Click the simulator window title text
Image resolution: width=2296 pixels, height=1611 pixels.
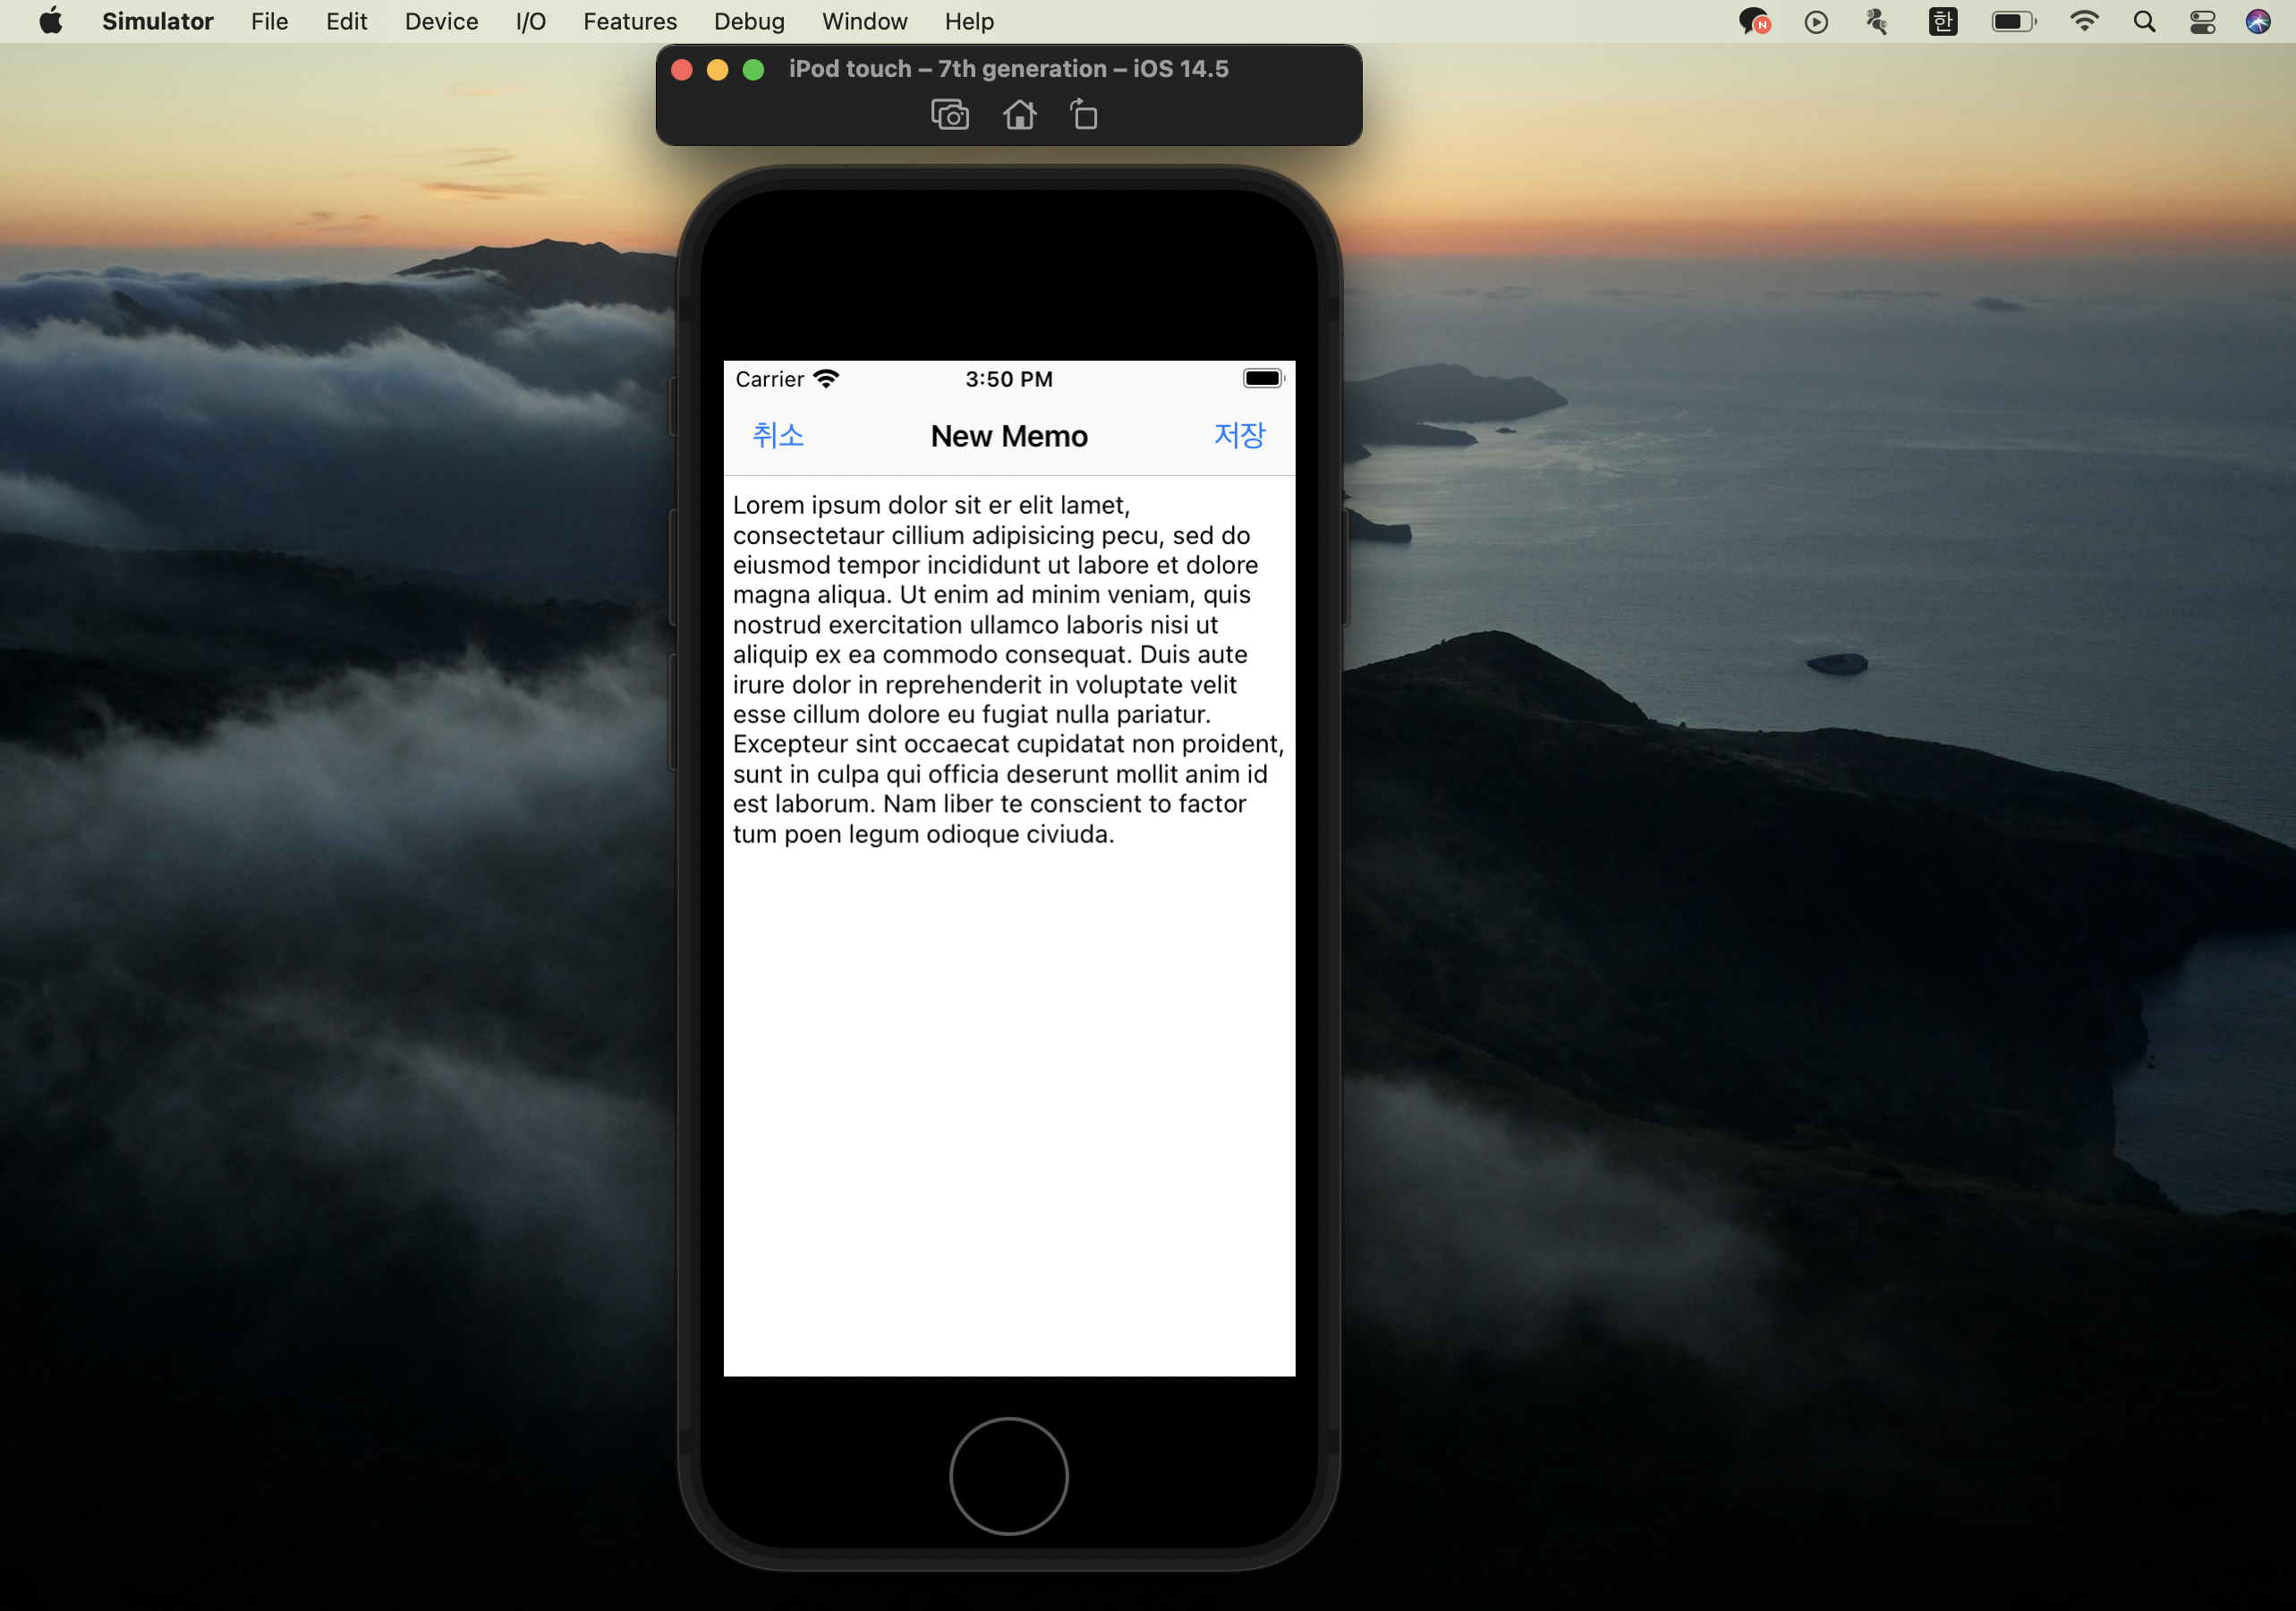click(1008, 69)
